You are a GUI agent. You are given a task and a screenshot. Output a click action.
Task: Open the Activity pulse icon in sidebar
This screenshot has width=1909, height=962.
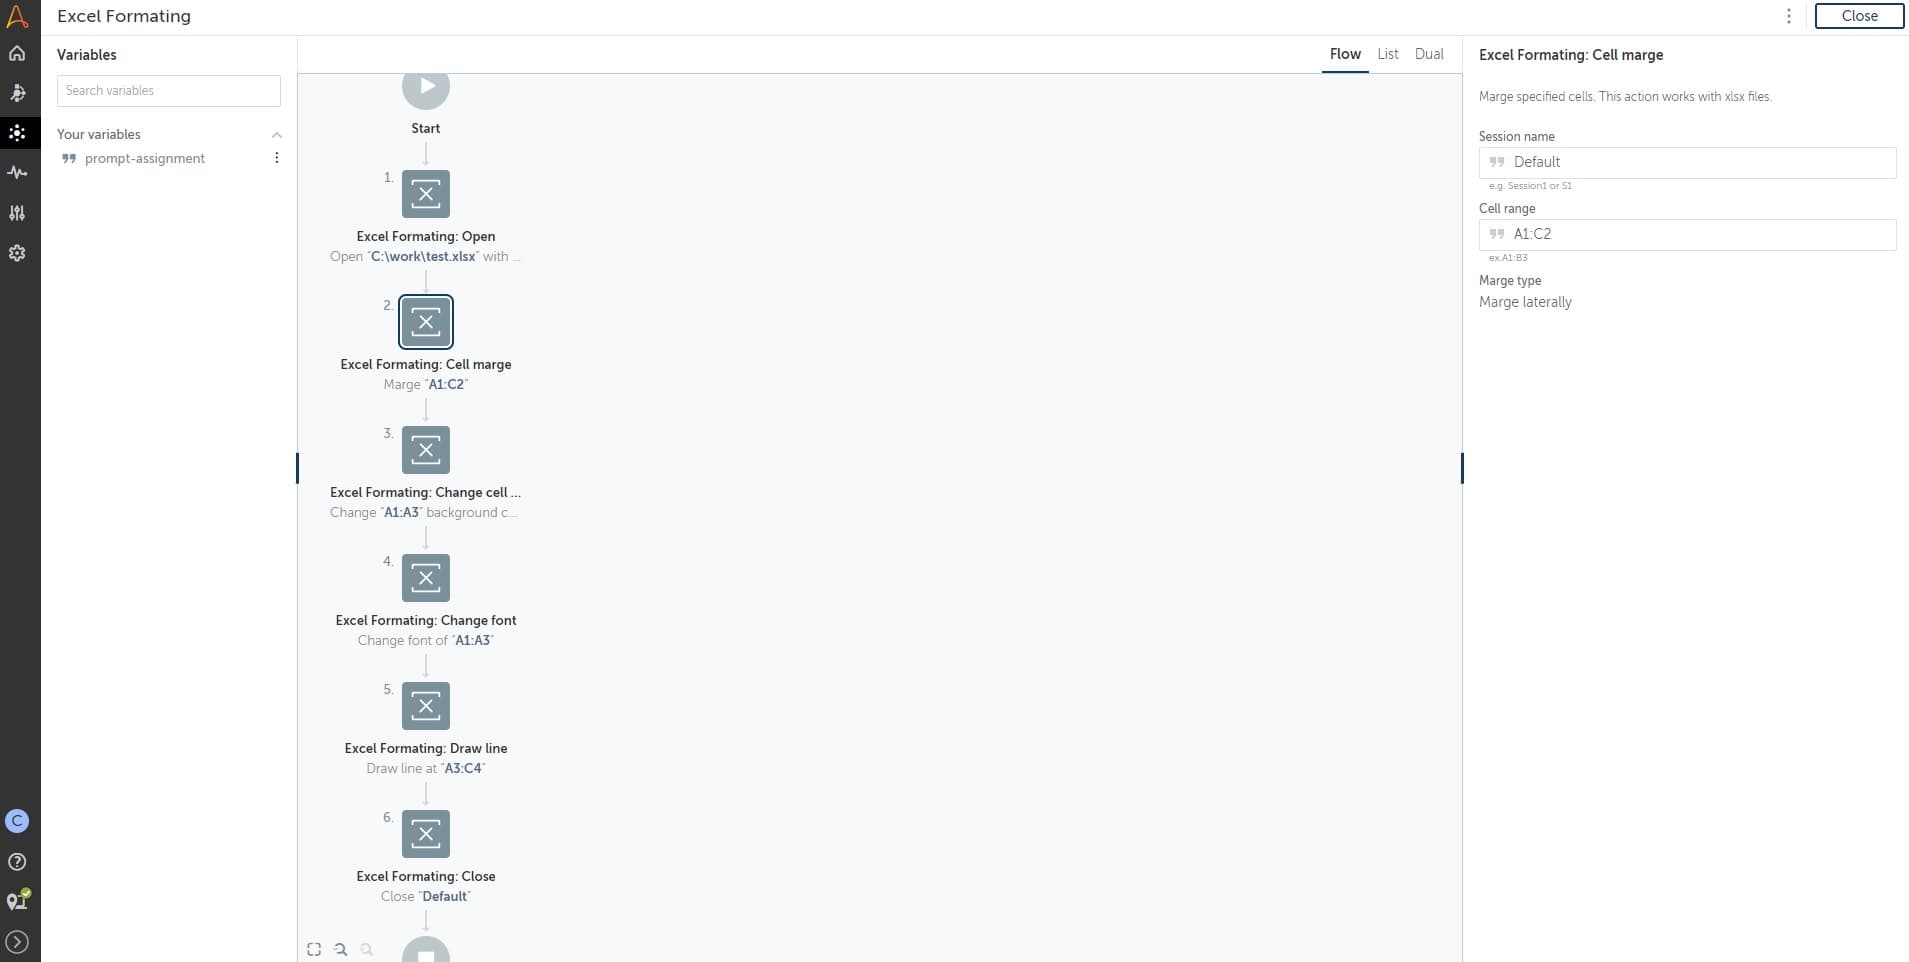coord(17,173)
